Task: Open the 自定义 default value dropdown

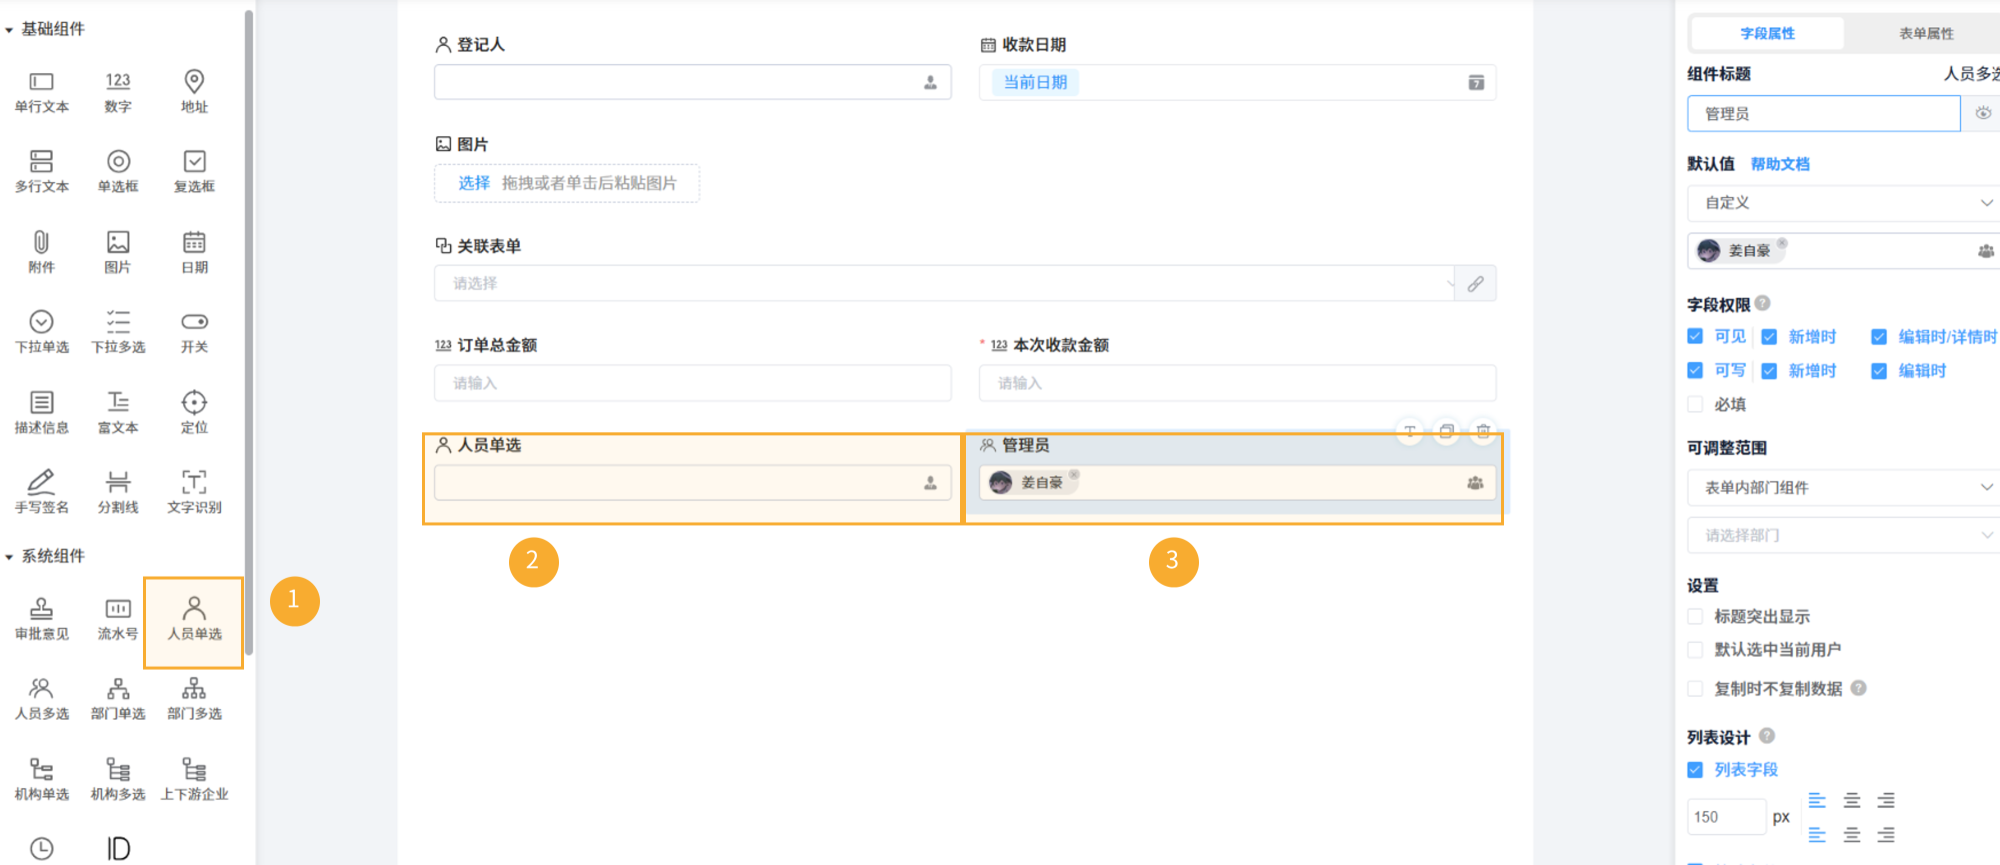Action: coord(1843,203)
